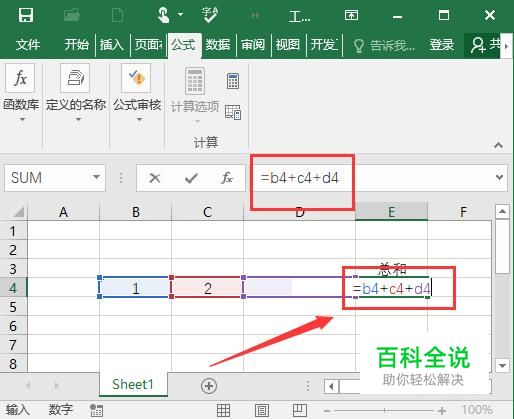Image resolution: width=514 pixels, height=419 pixels.
Task: Click the Enter checkmark in formula bar
Action: 191,178
